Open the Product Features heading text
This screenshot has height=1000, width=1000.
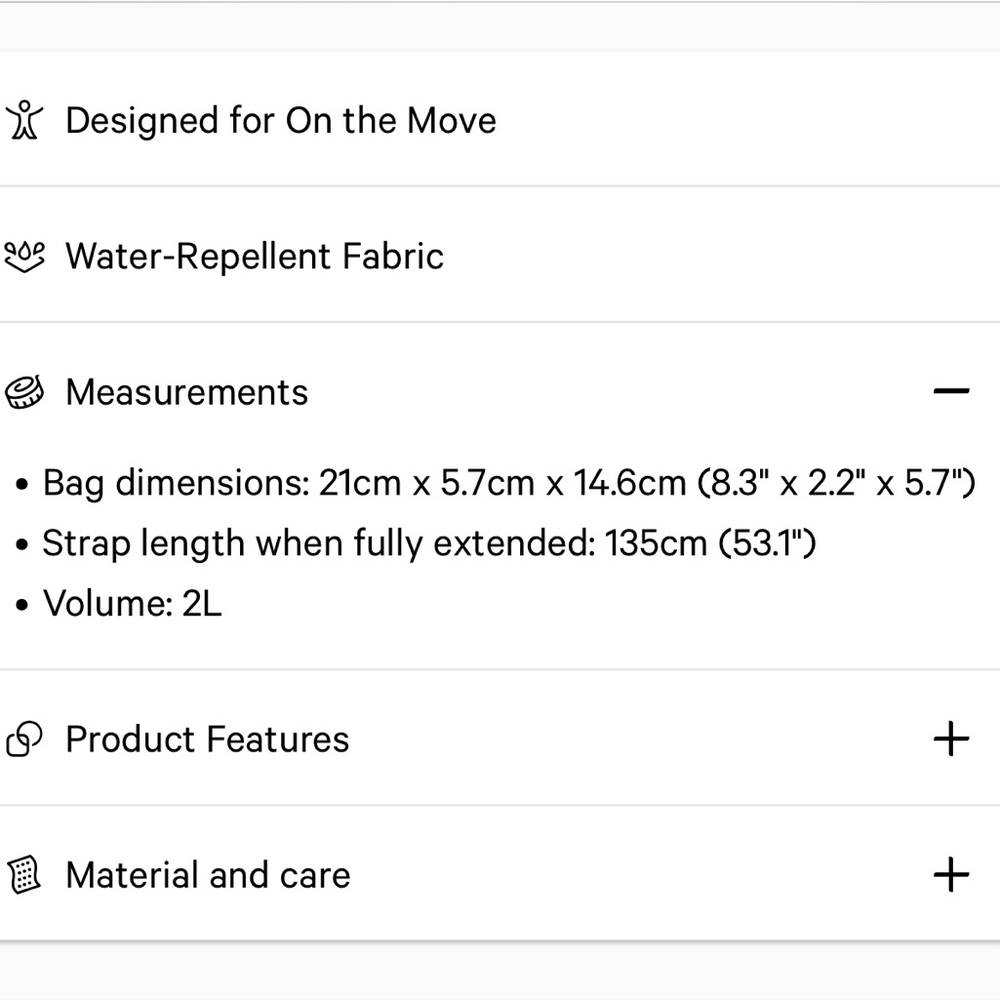click(x=207, y=739)
